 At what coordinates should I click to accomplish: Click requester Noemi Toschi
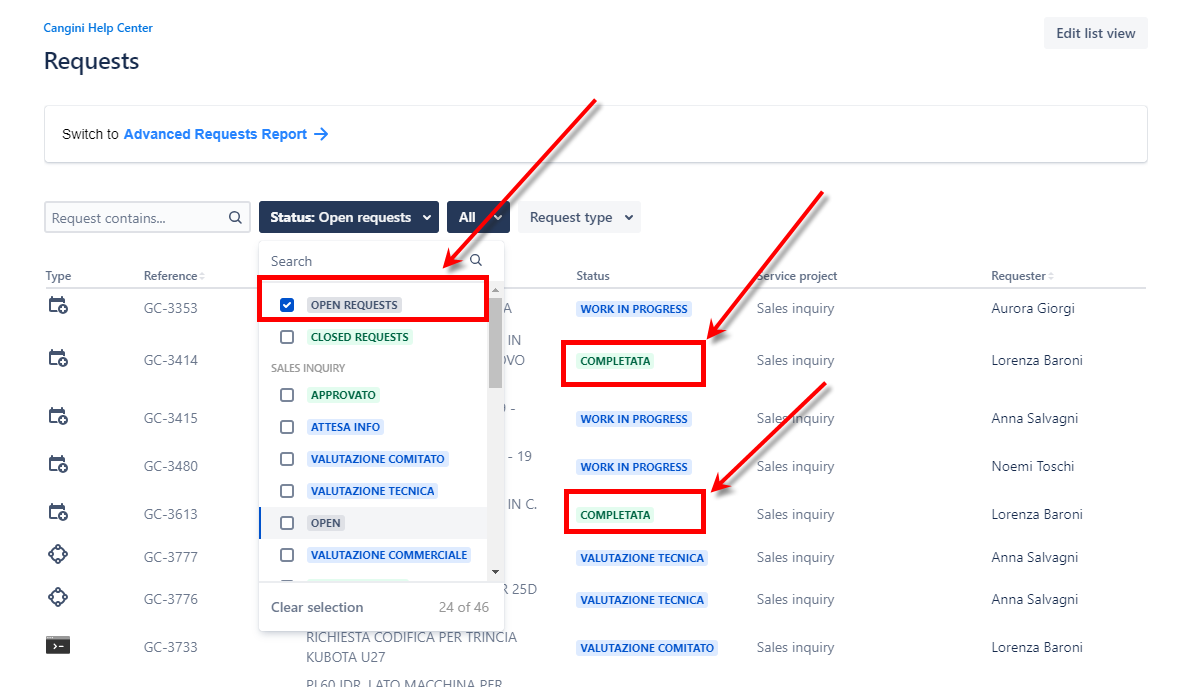pos(1032,466)
